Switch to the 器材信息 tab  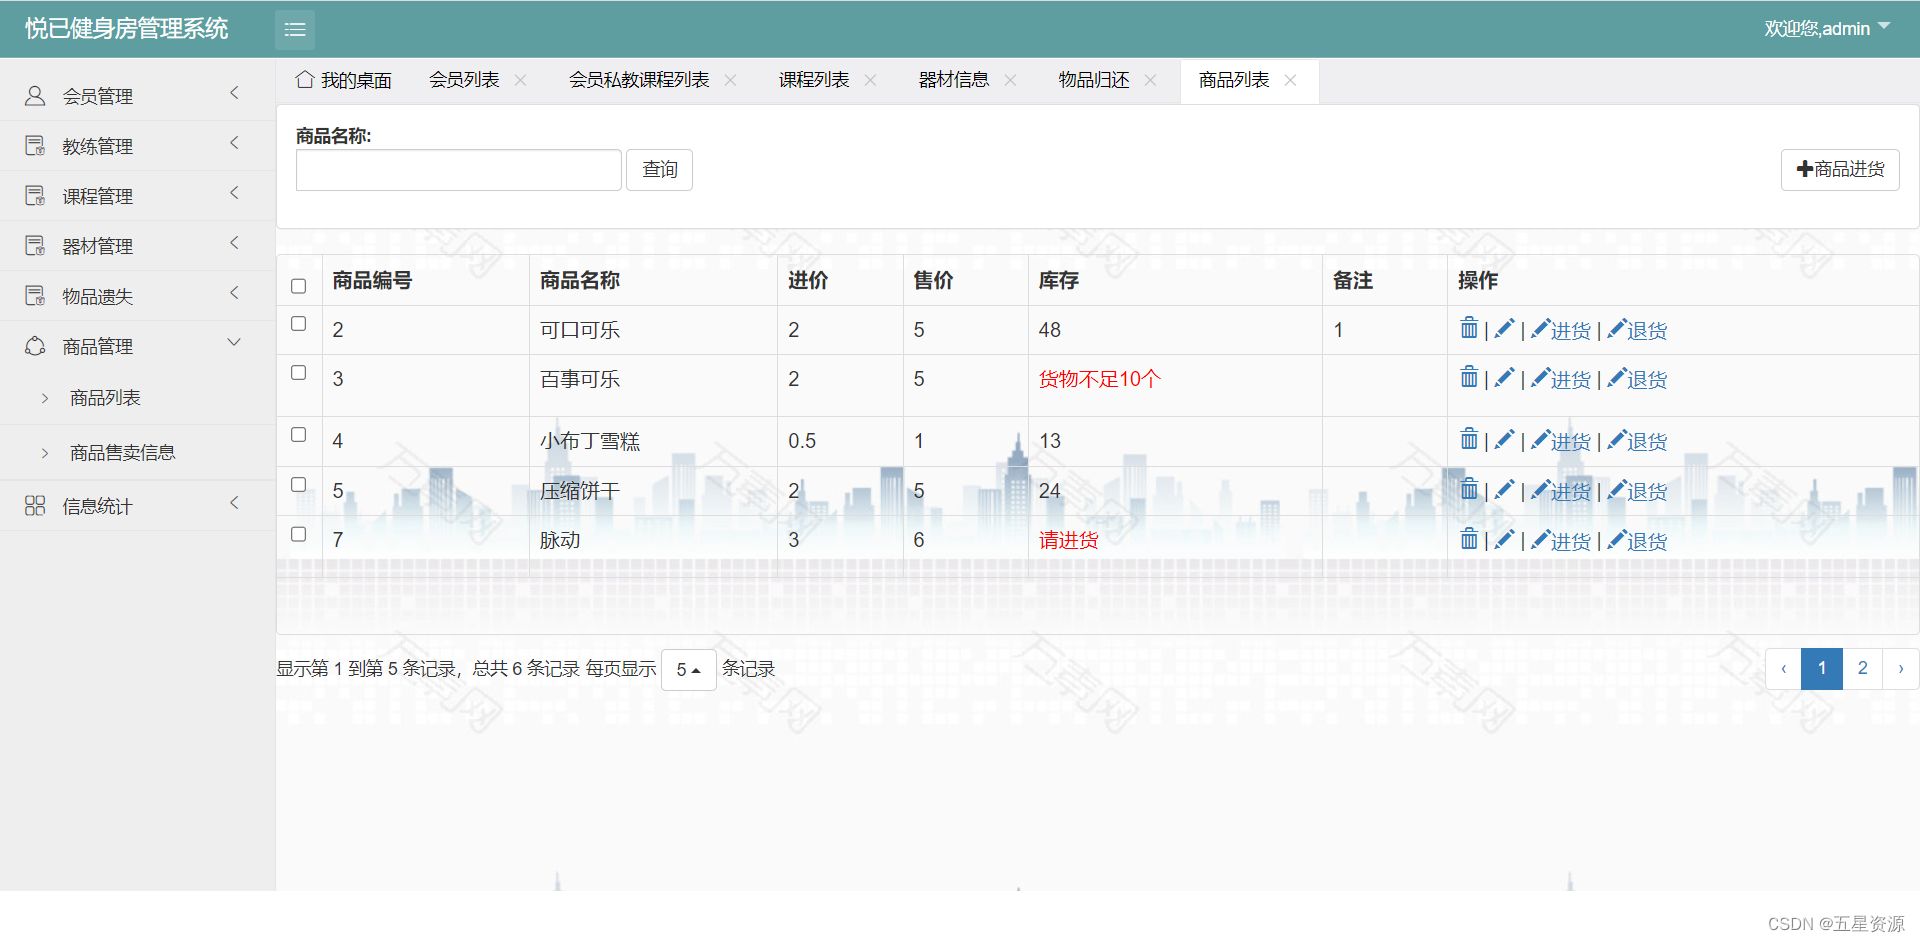click(954, 80)
